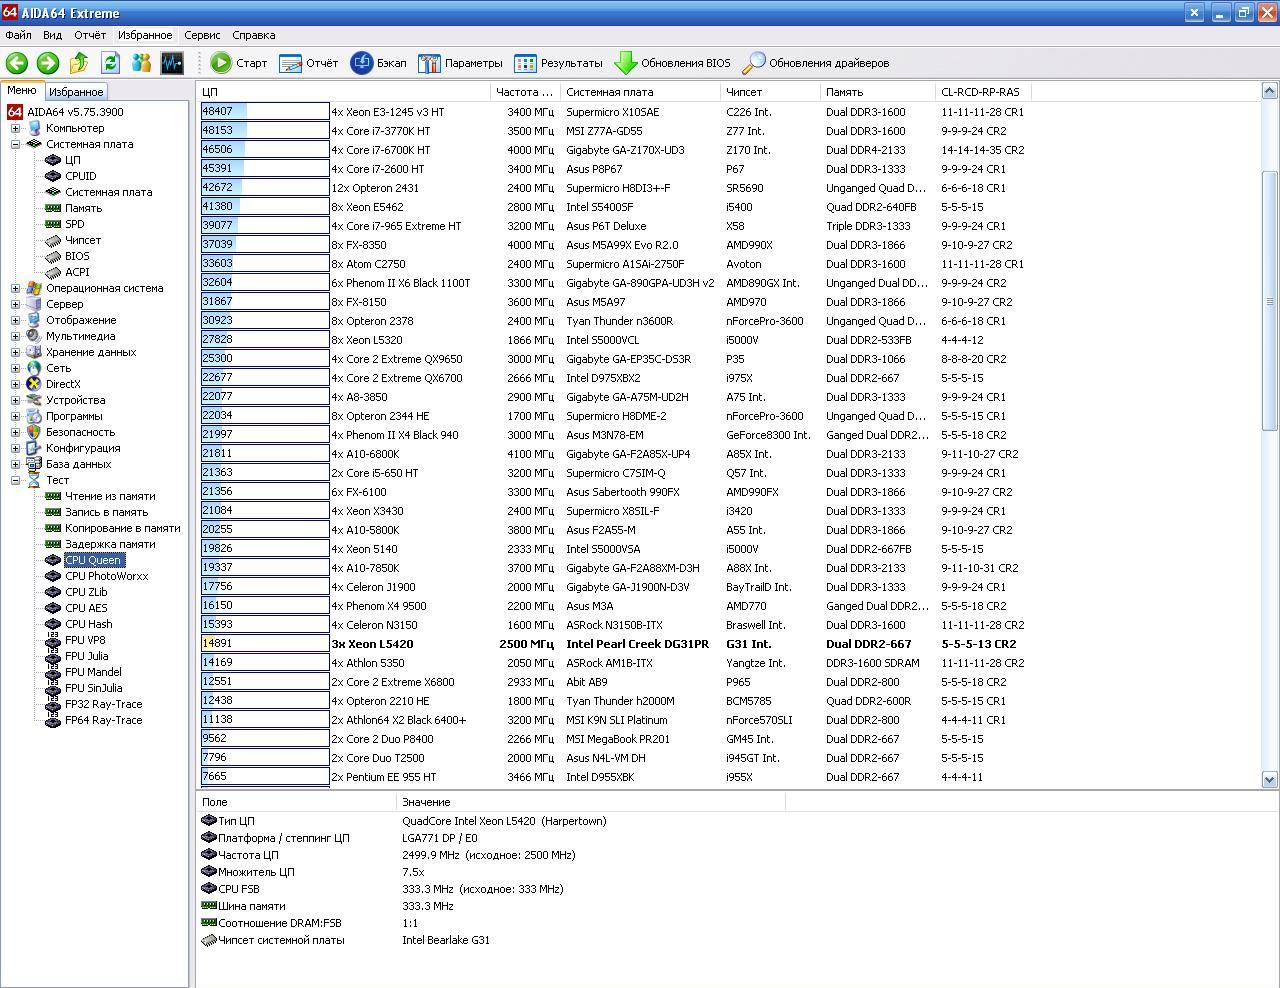Open the Отчёт report toolbar button
The image size is (1280, 988).
point(309,63)
